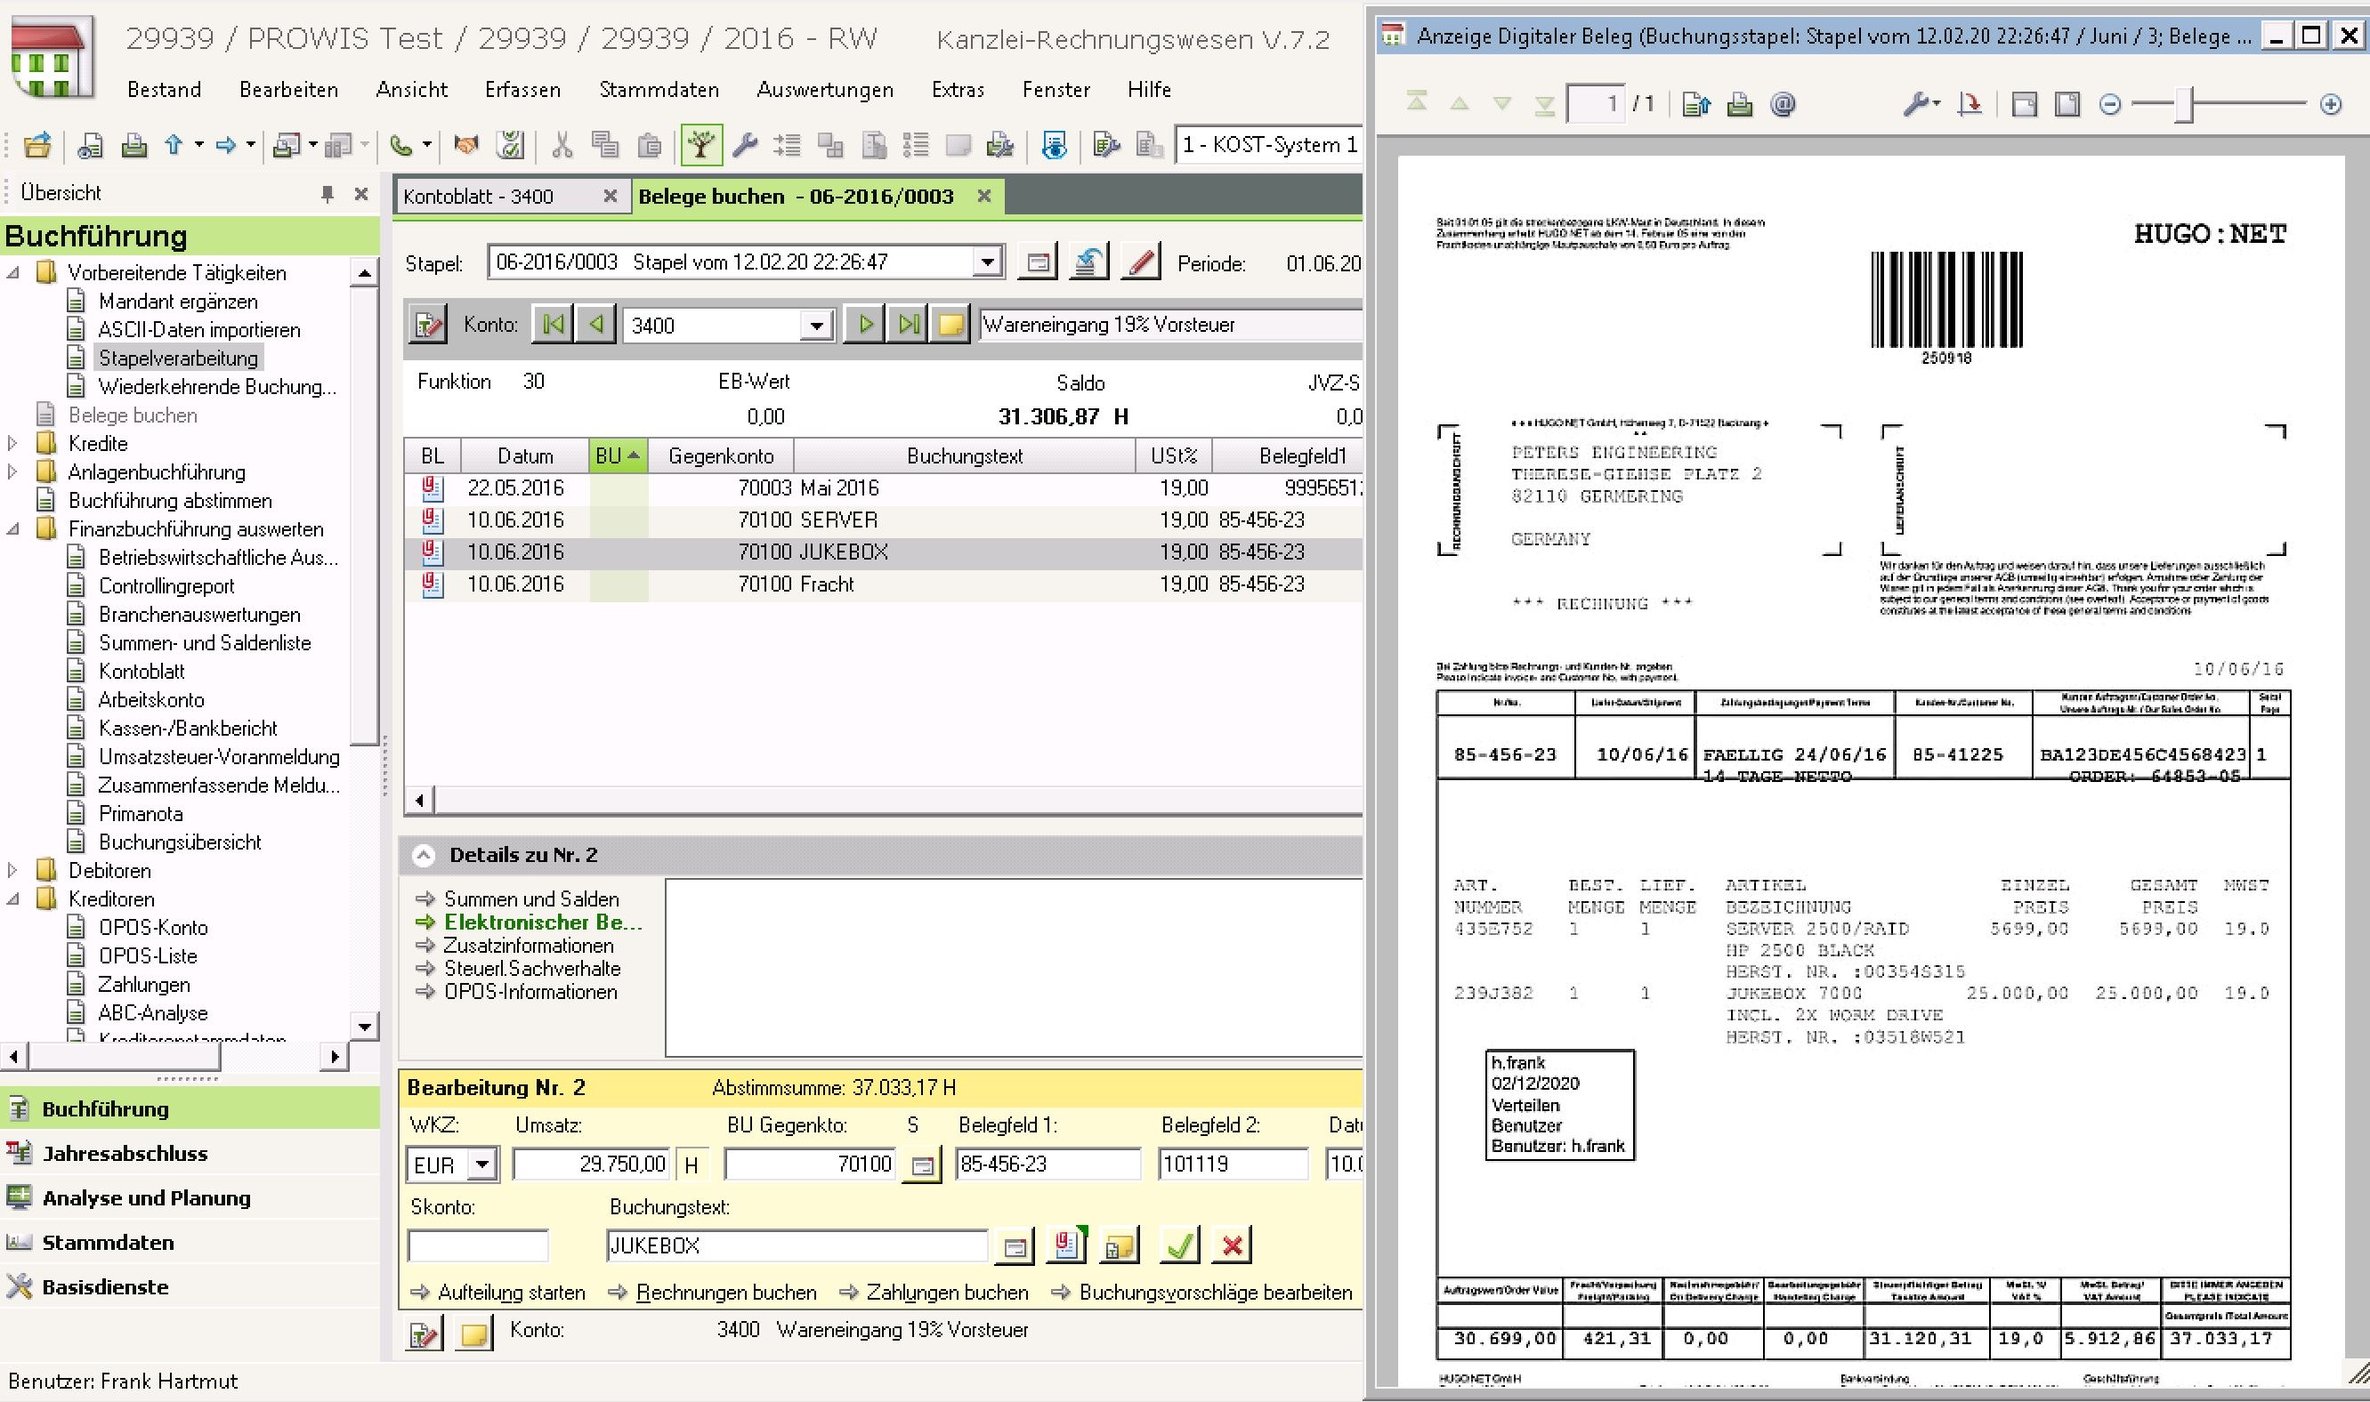This screenshot has width=2370, height=1402.
Task: Click the red pencil edit icon beside Stapel
Action: coord(1141,263)
